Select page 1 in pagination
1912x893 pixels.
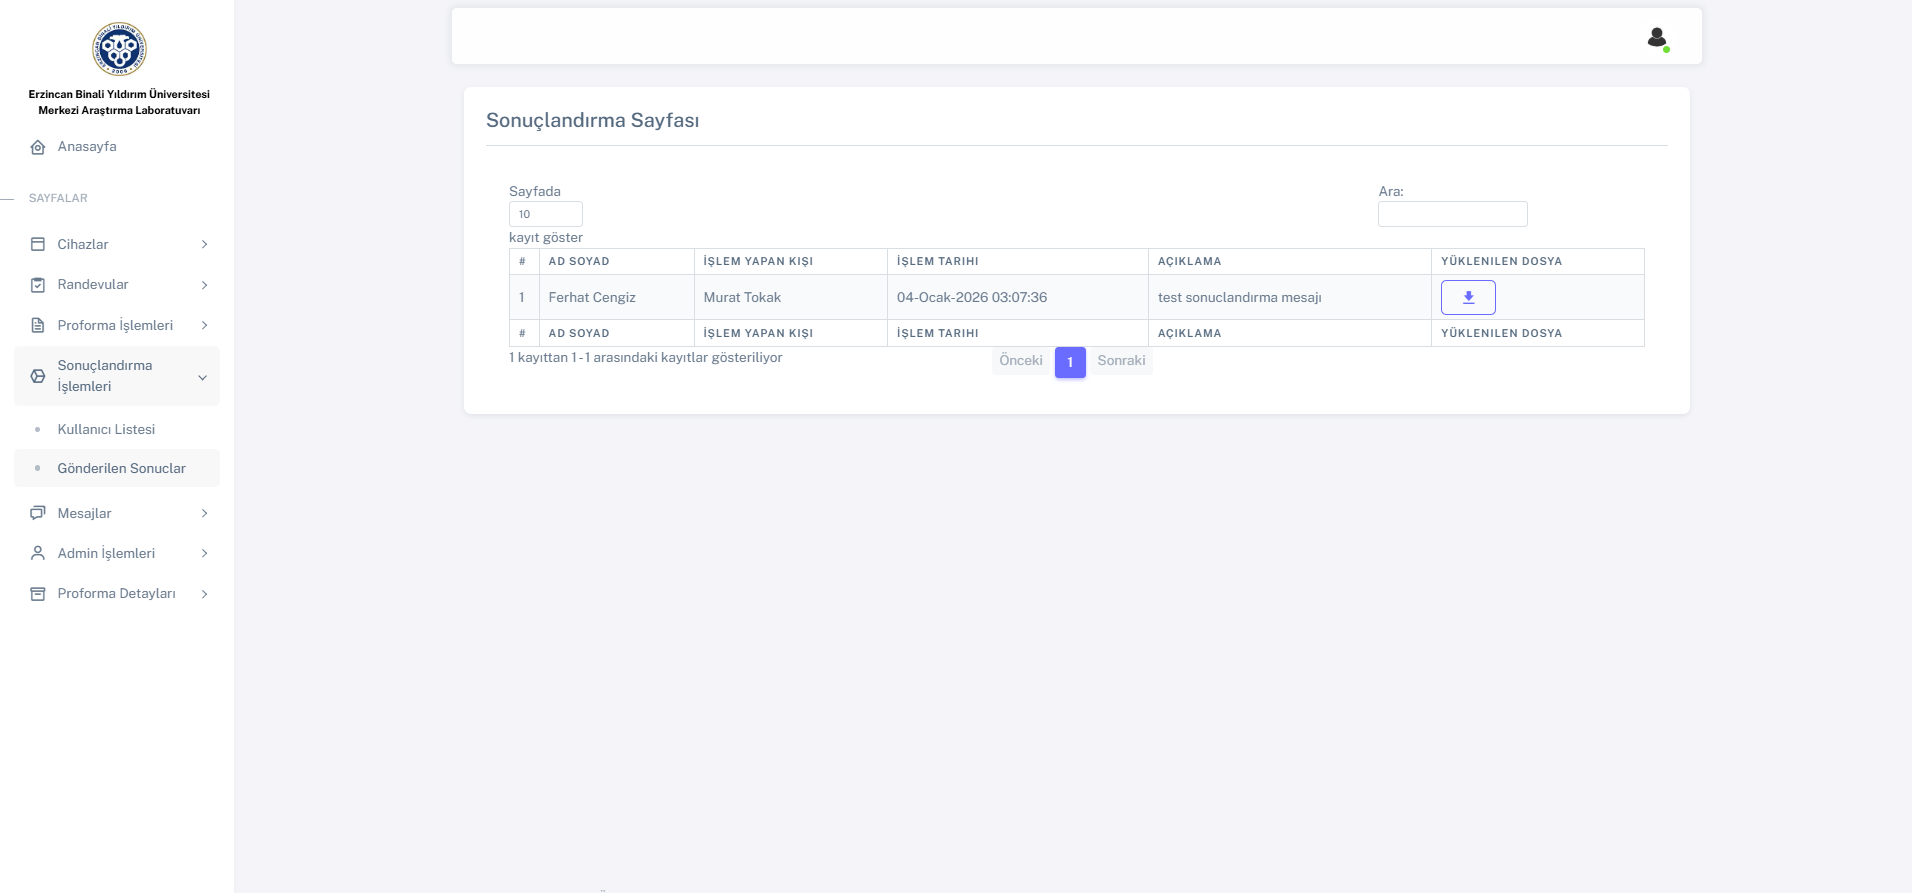1069,362
